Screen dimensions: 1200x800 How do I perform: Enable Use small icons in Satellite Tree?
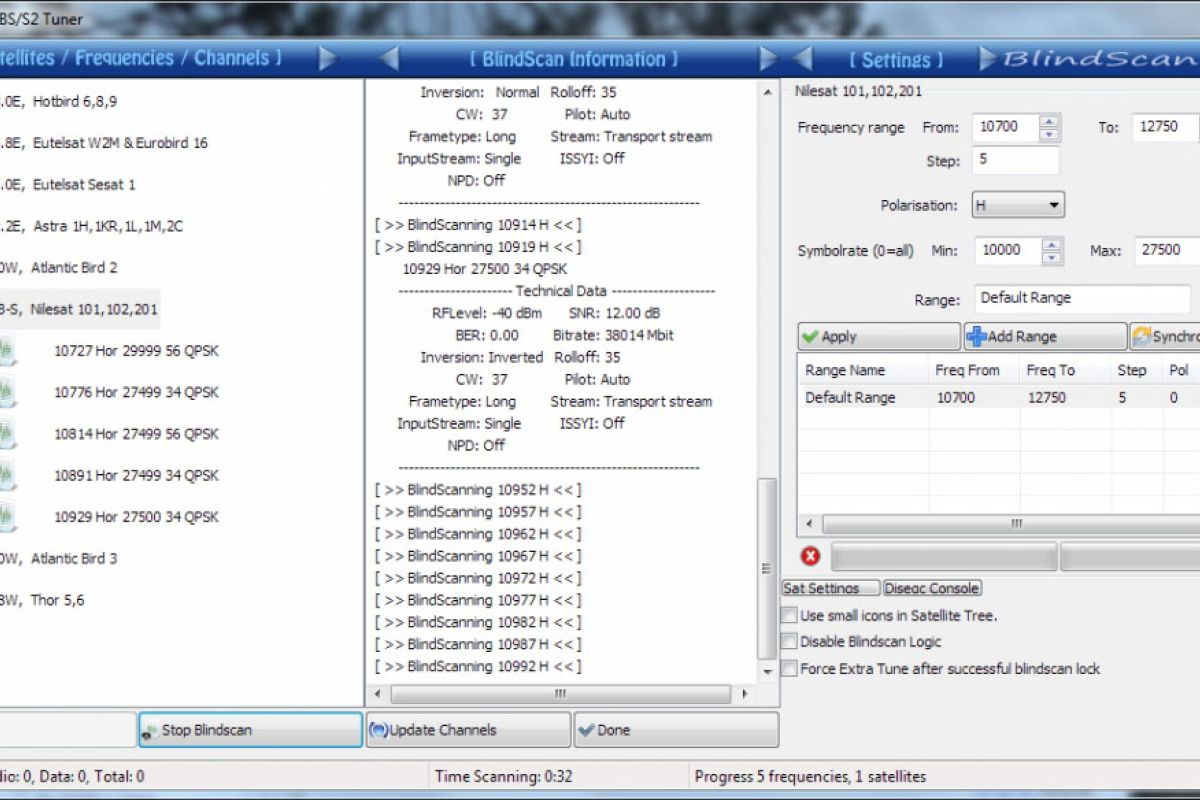(x=790, y=615)
